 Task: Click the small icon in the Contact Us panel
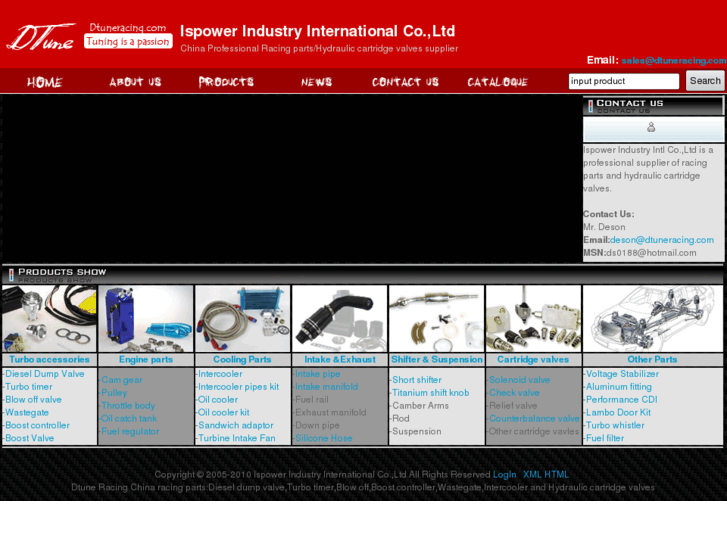[x=651, y=128]
